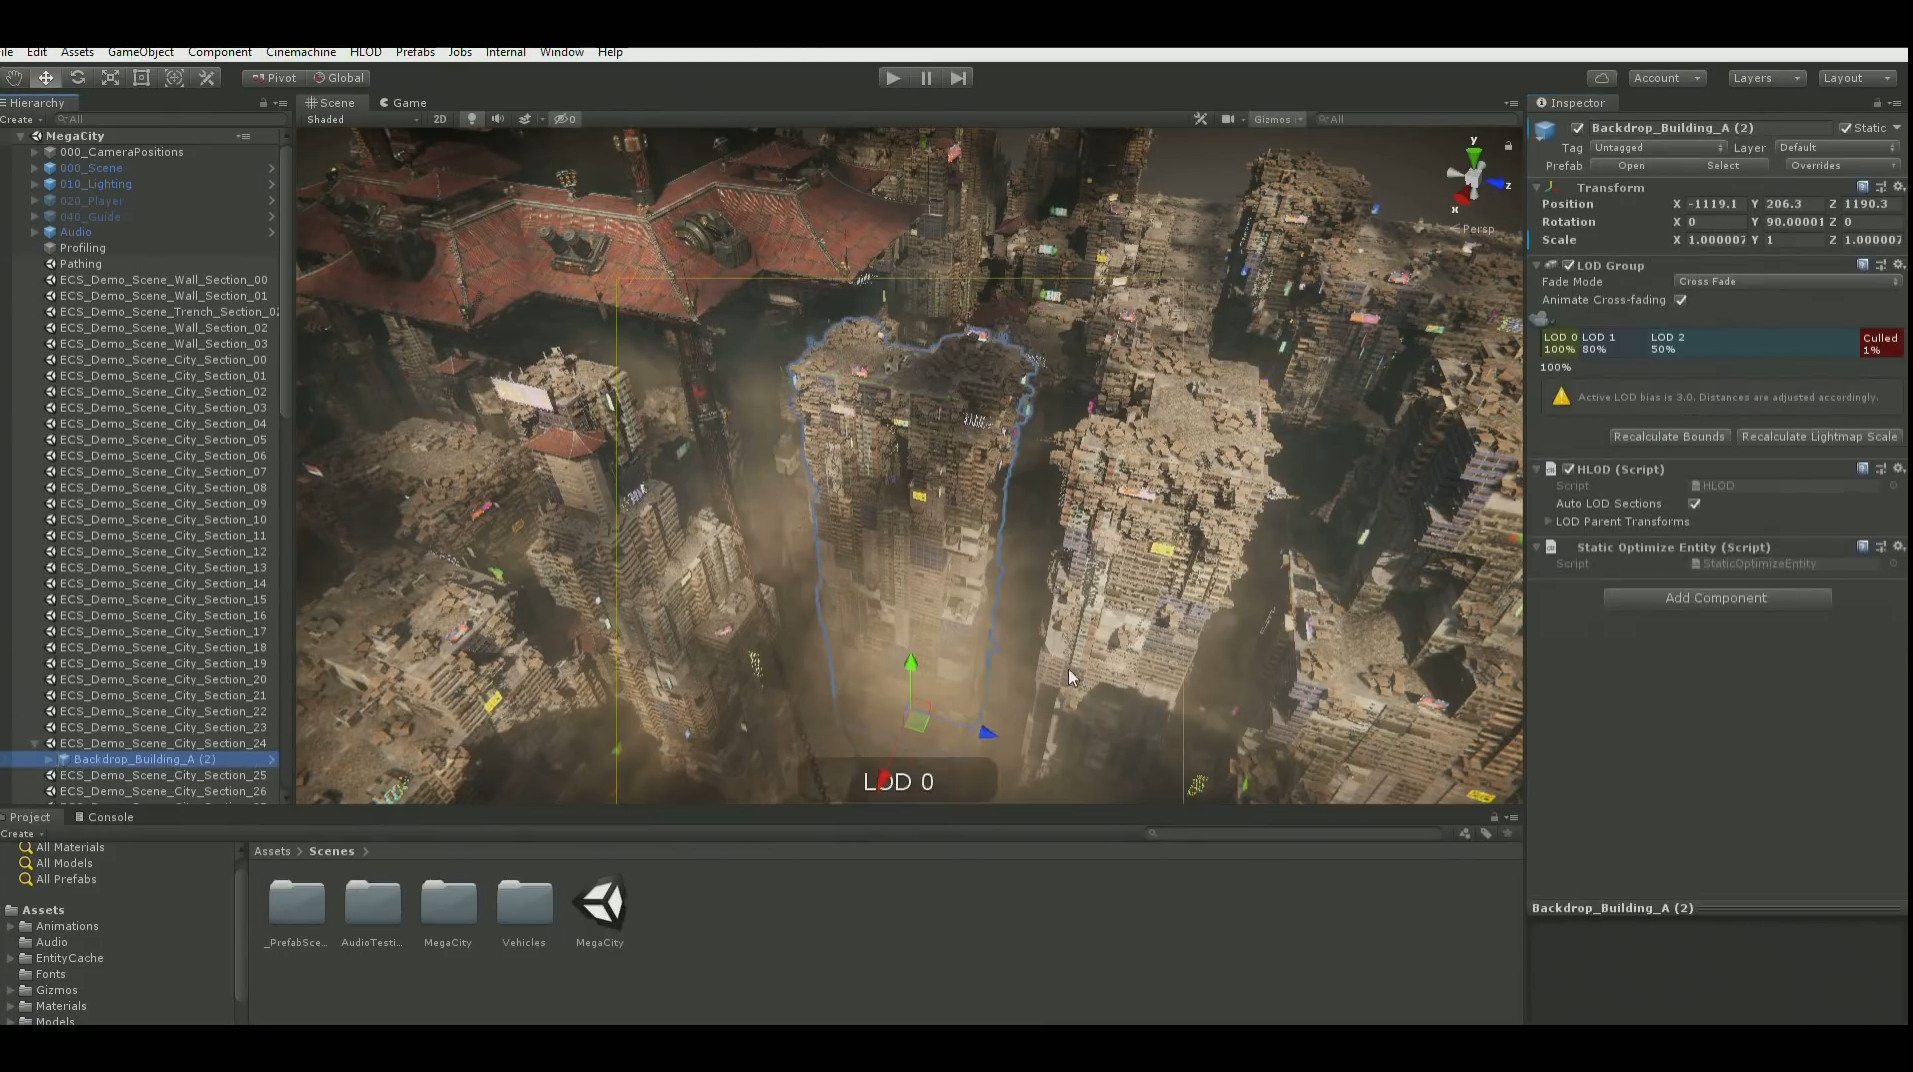The image size is (1913, 1072).
Task: Disable the LOD Group component checkbox
Action: coord(1569,265)
